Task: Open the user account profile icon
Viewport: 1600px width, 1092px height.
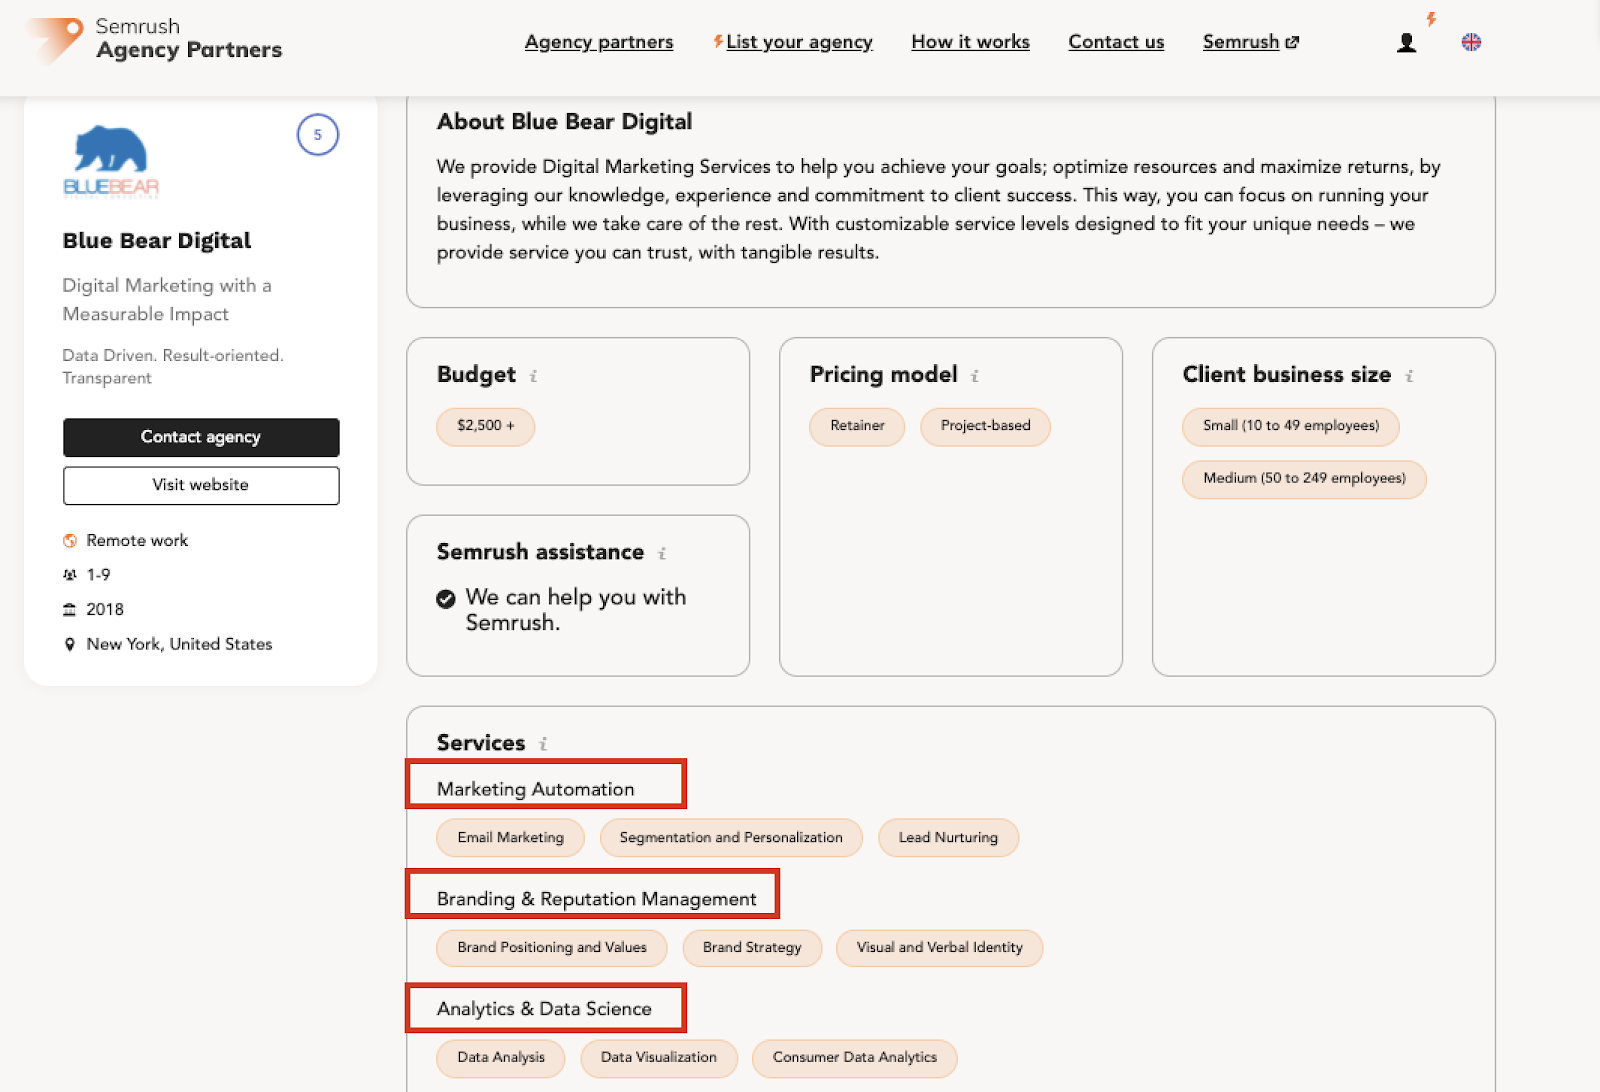Action: (1406, 42)
